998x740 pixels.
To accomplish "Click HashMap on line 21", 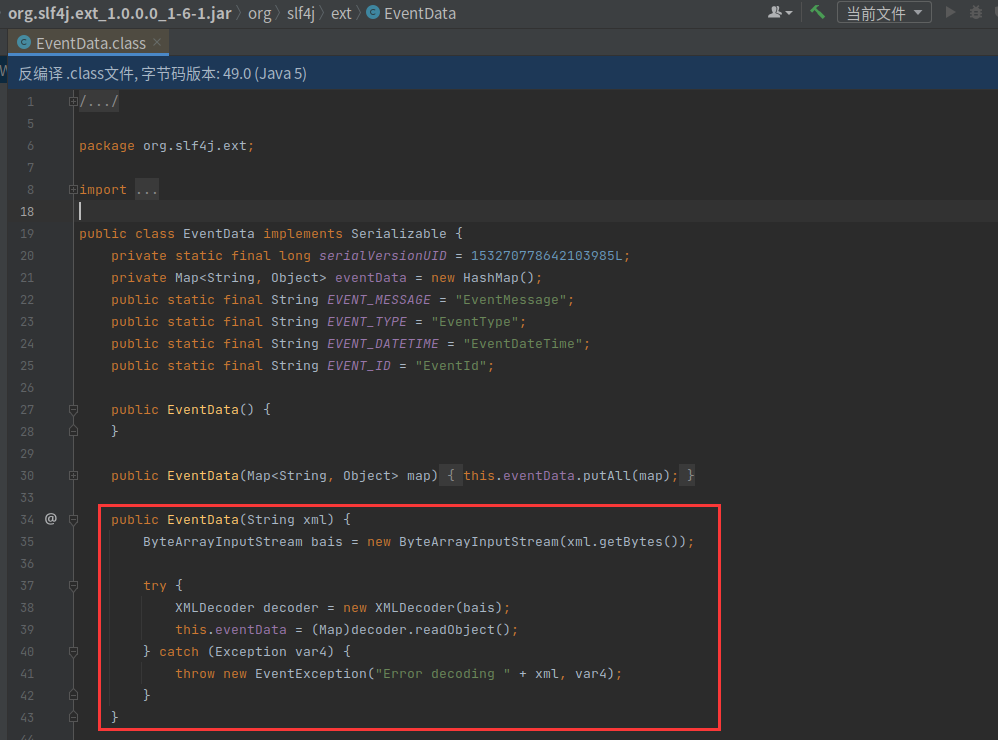I will [x=491, y=277].
